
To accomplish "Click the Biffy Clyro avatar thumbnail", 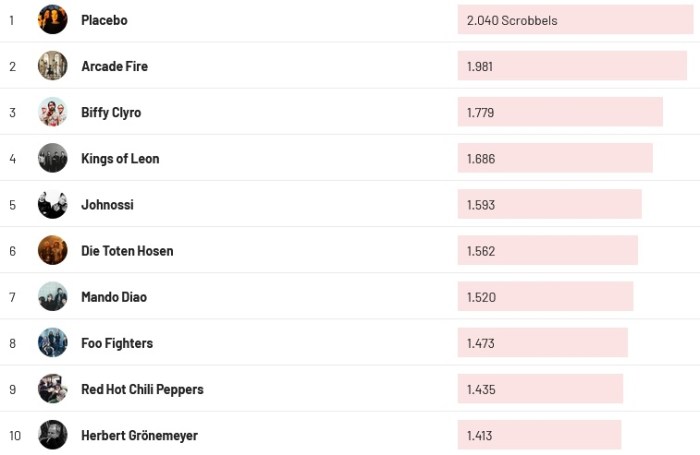I will (53, 112).
